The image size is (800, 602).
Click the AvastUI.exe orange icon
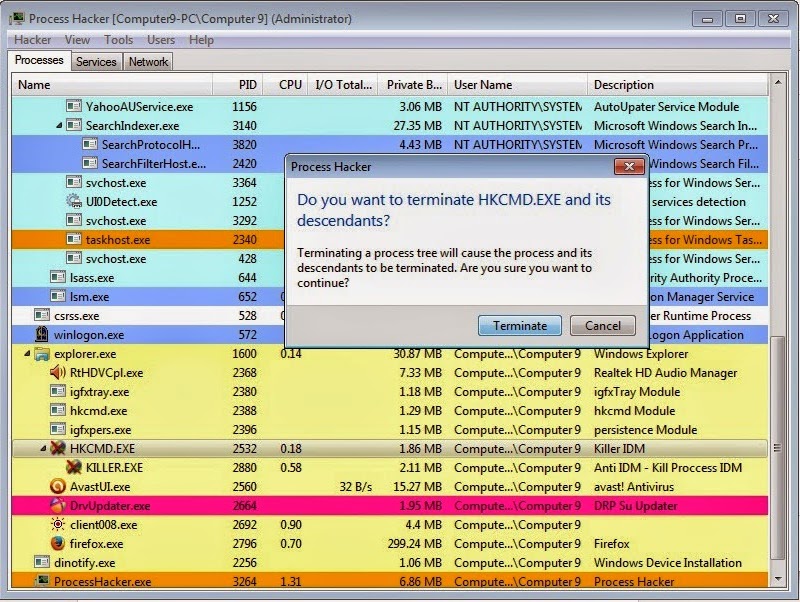click(58, 486)
